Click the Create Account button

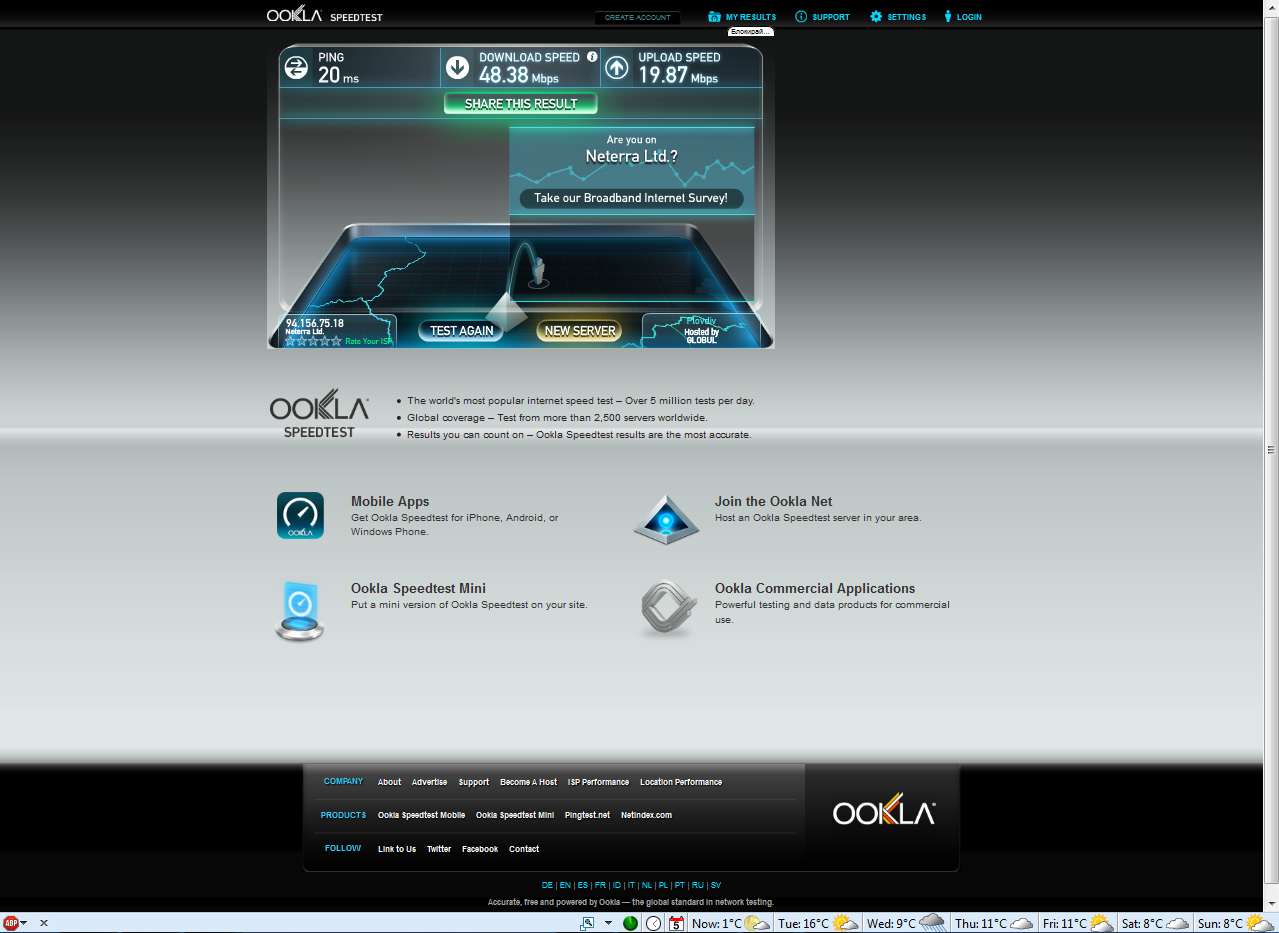point(637,18)
